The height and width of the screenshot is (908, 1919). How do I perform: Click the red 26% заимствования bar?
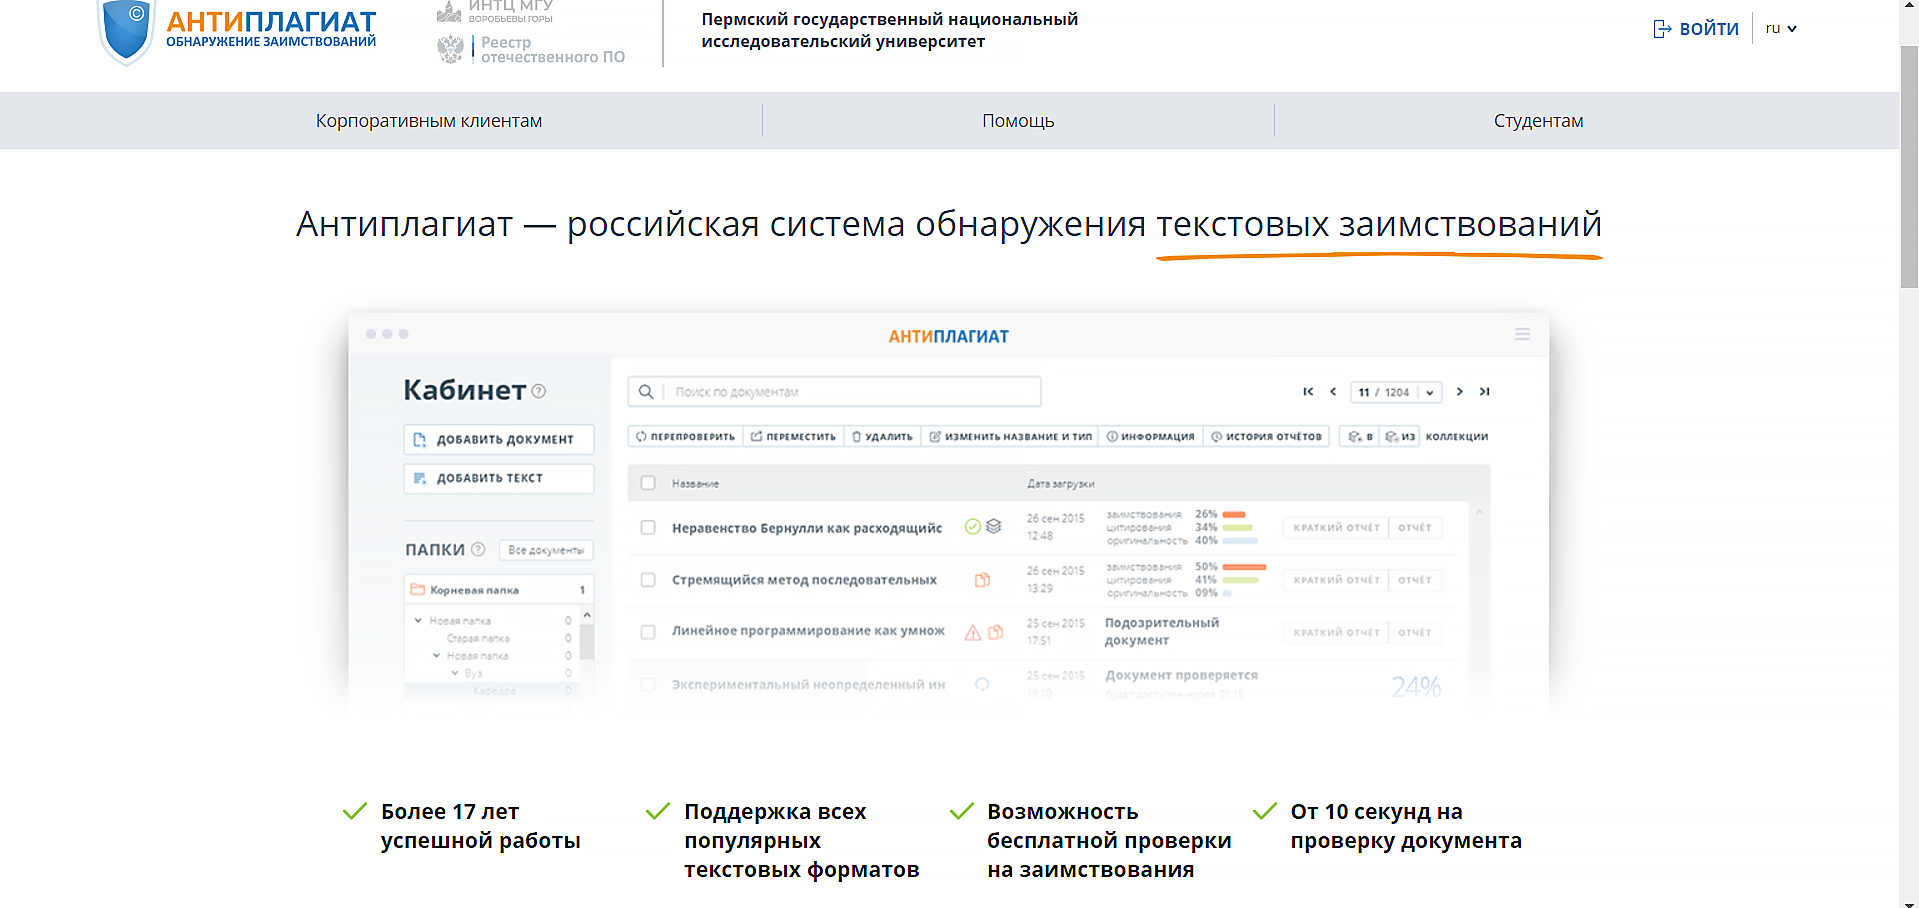click(x=1233, y=515)
